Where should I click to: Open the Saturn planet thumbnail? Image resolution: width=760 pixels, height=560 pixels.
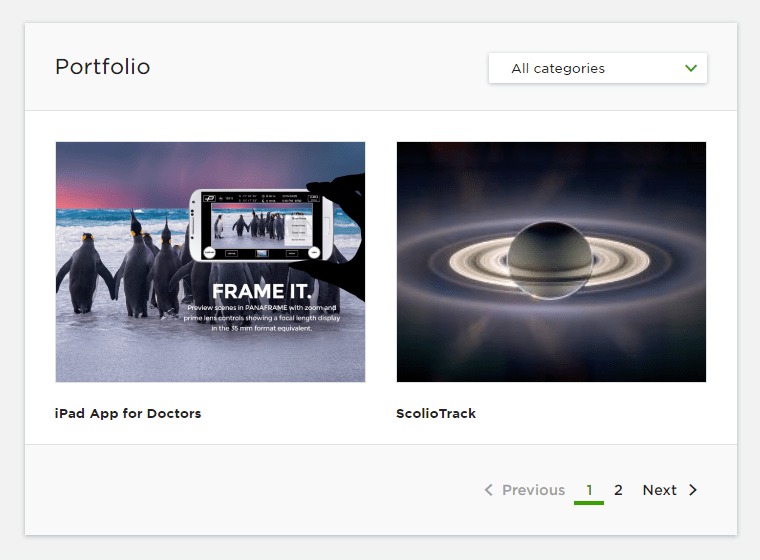[551, 262]
